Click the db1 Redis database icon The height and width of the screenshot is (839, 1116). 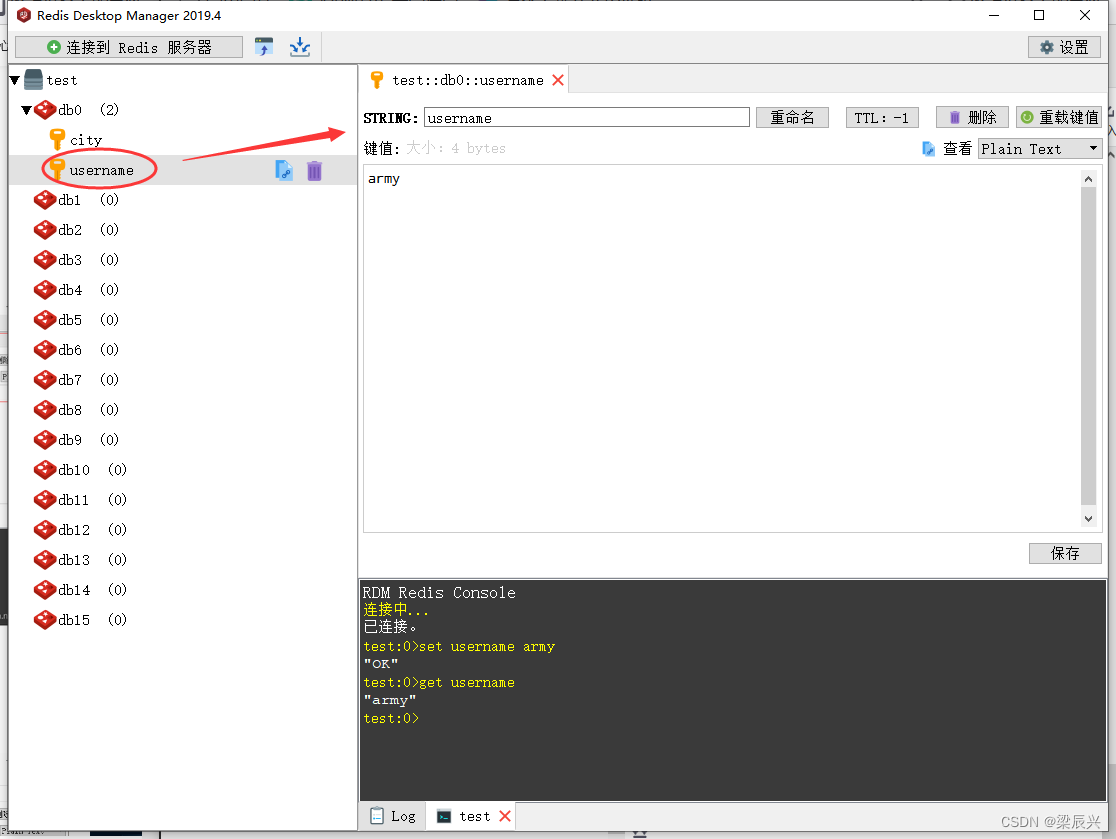tap(45, 200)
